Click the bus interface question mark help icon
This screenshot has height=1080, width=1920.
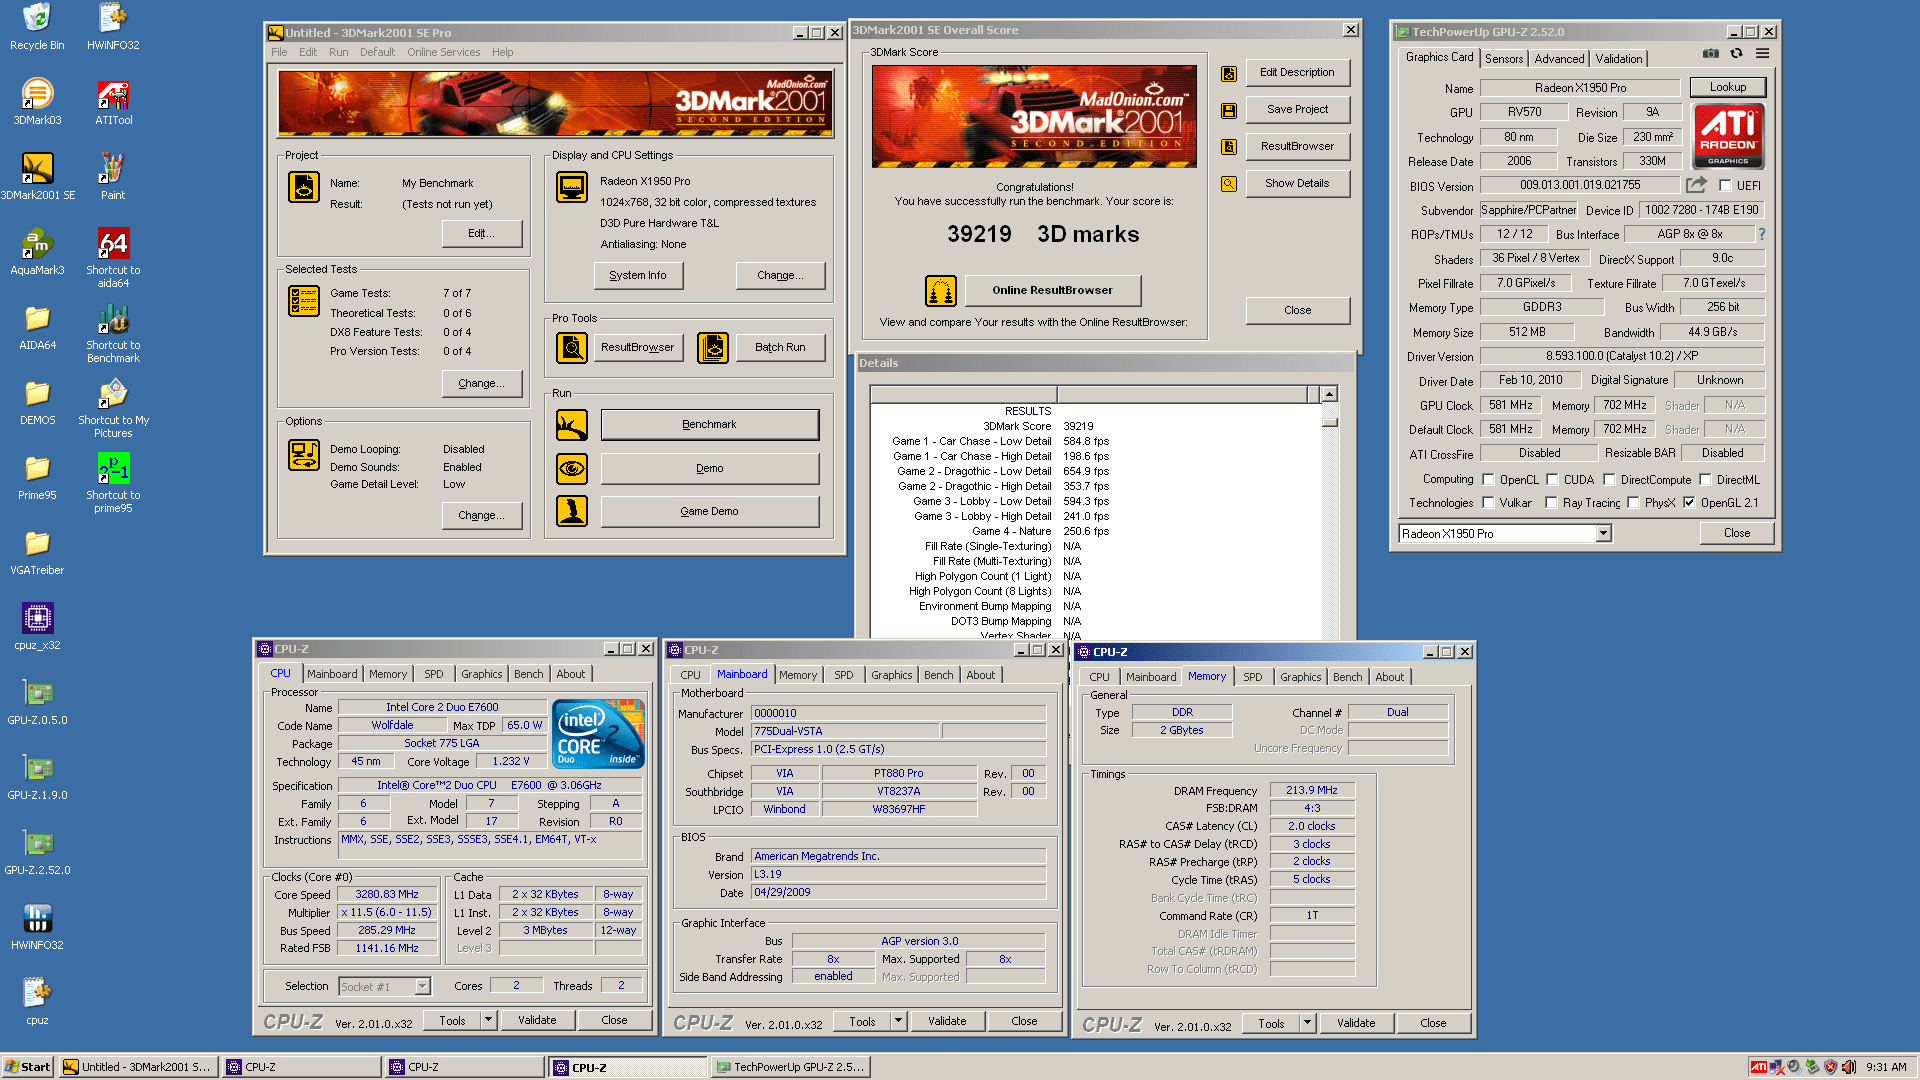(1761, 234)
